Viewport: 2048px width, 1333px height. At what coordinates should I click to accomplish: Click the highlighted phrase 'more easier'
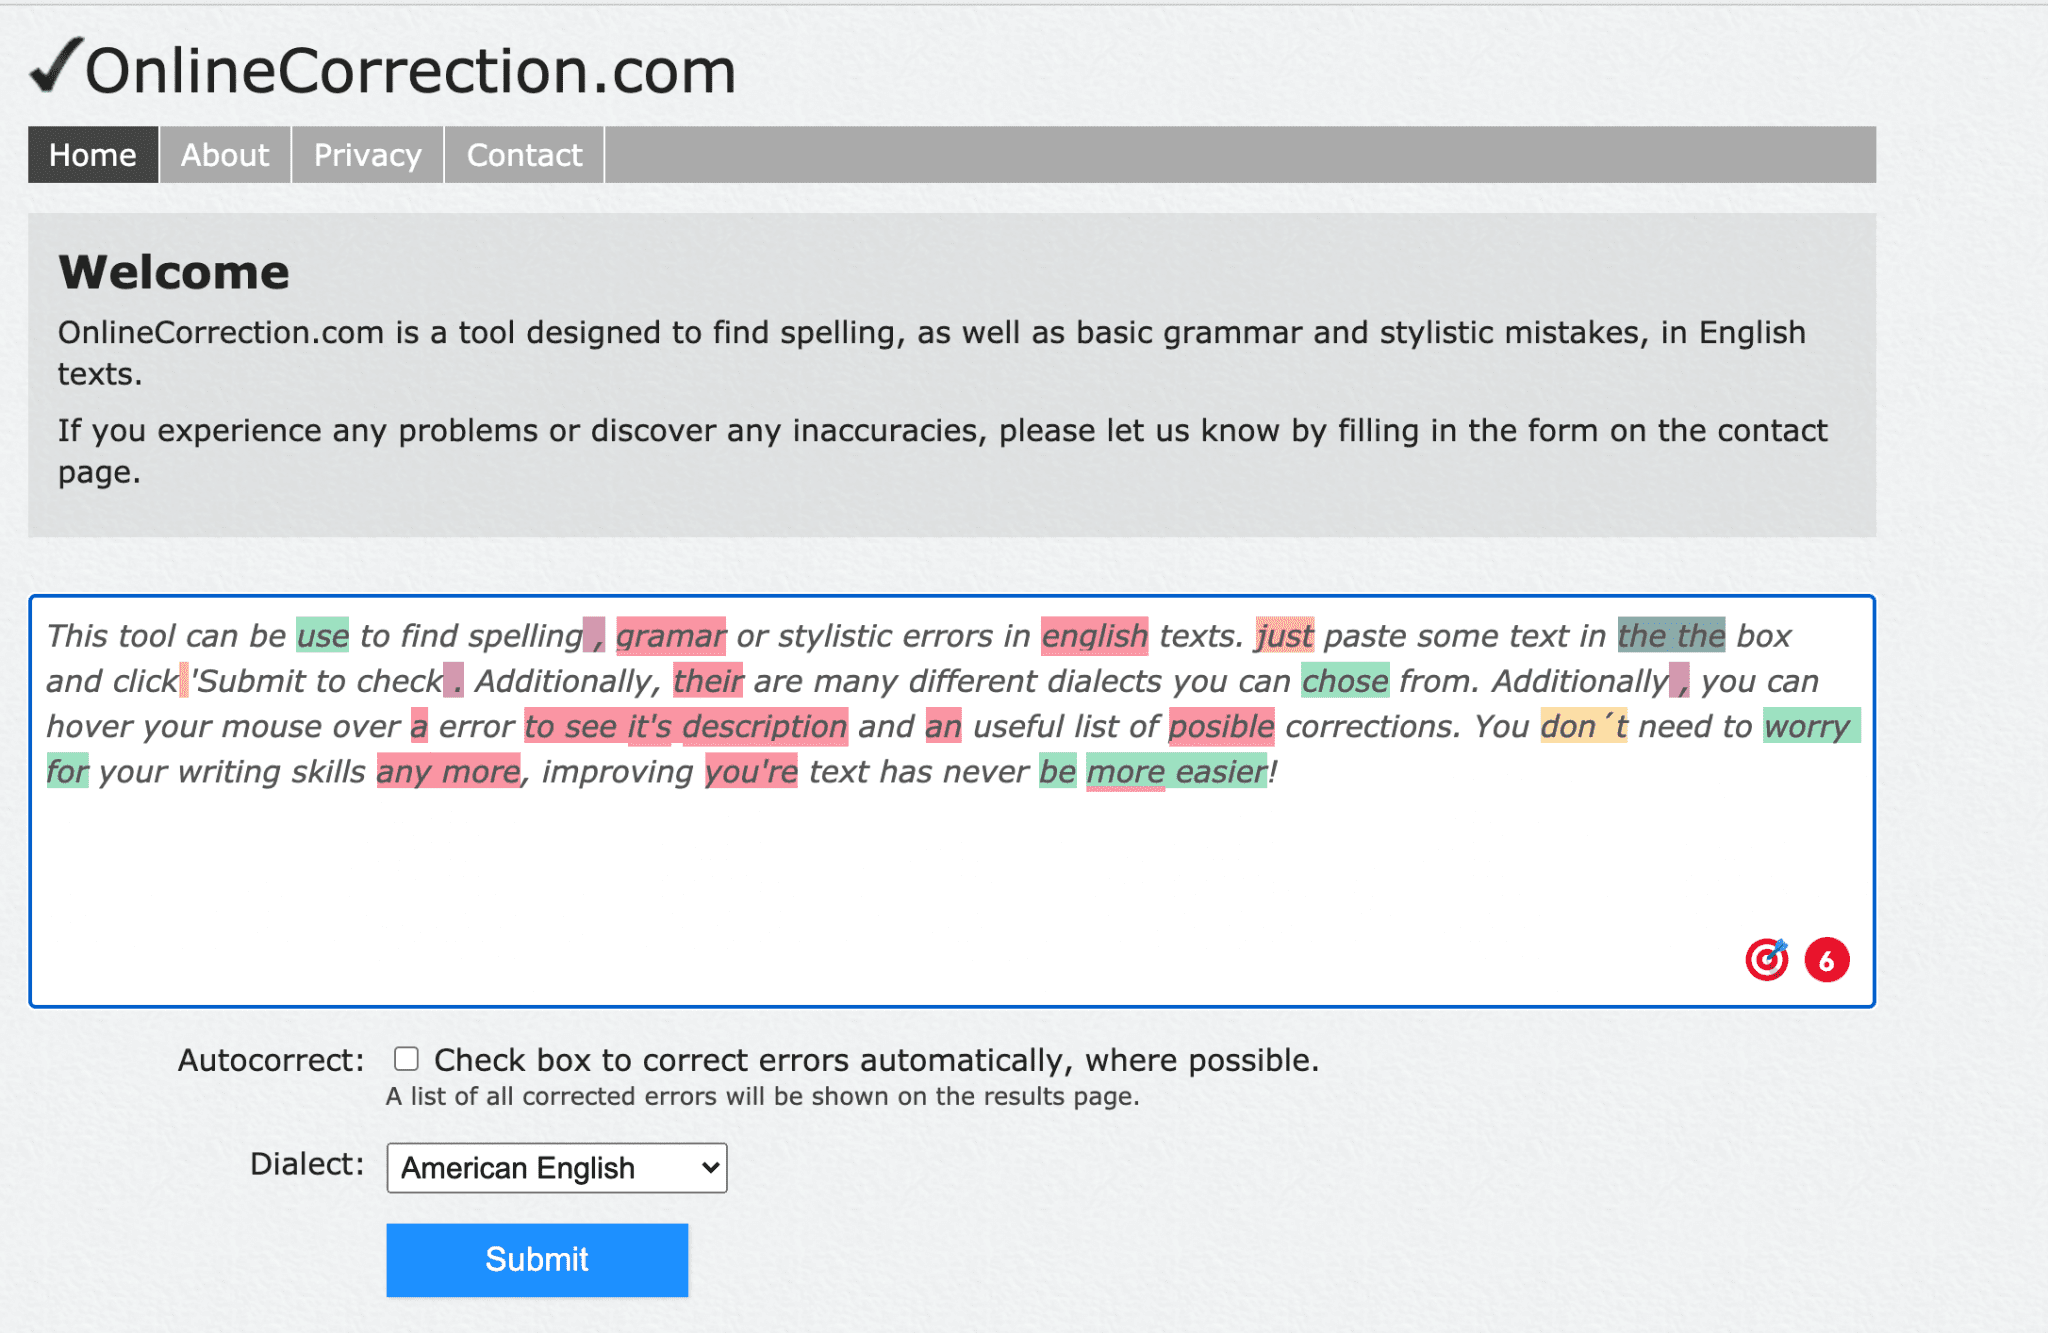pos(1174,772)
